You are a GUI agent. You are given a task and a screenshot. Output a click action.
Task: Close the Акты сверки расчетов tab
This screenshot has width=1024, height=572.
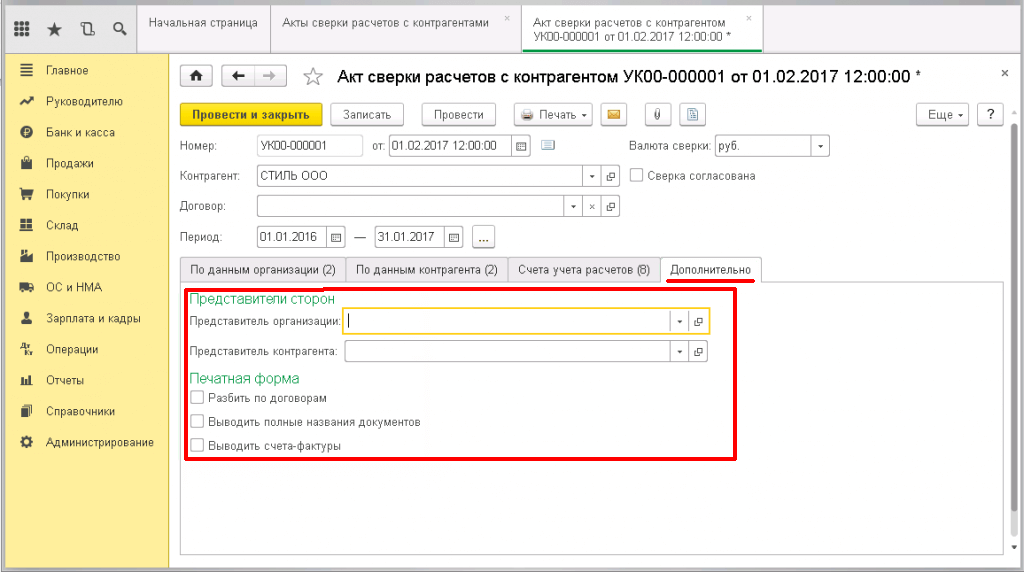click(507, 18)
